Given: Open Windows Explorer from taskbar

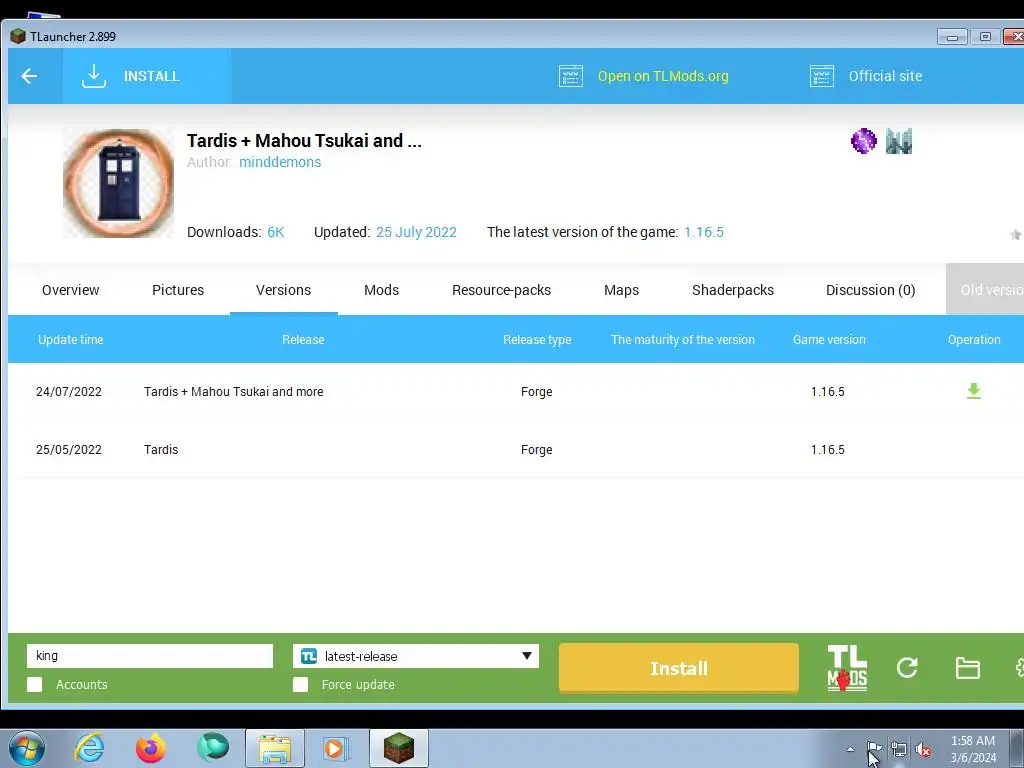Looking at the screenshot, I should pos(275,748).
